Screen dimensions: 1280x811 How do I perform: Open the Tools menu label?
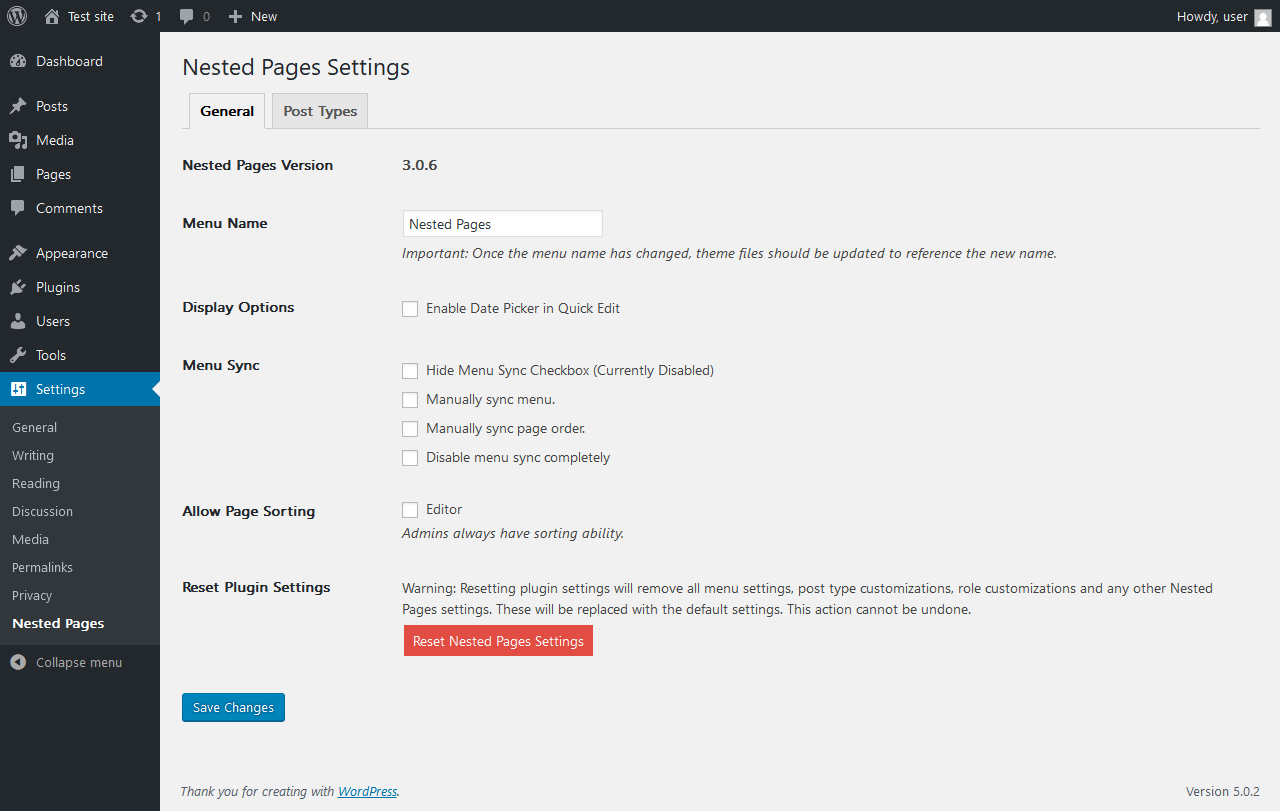coord(51,355)
